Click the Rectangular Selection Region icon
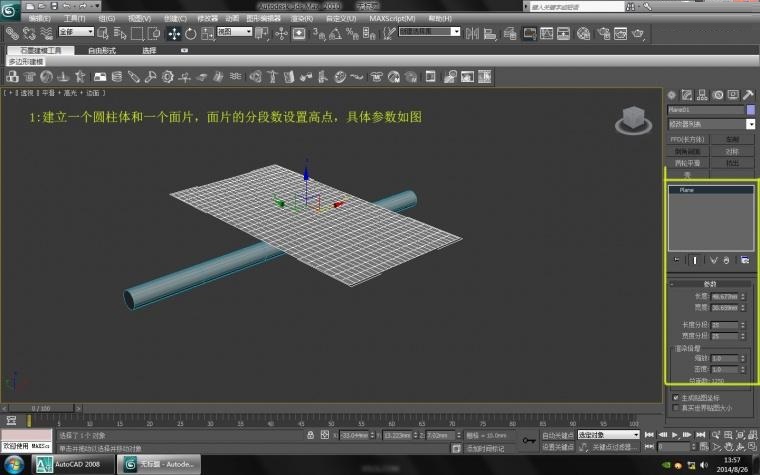The image size is (760, 475). point(137,33)
